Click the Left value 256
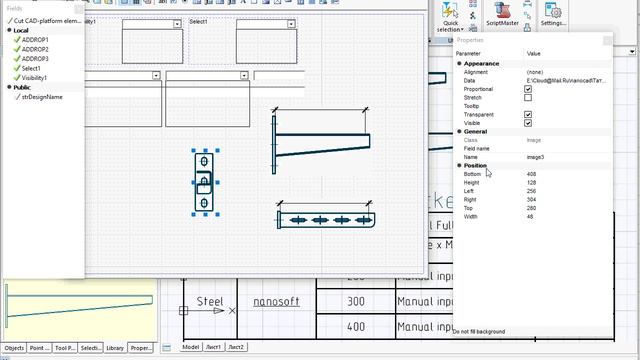The image size is (640, 360). [x=531, y=191]
